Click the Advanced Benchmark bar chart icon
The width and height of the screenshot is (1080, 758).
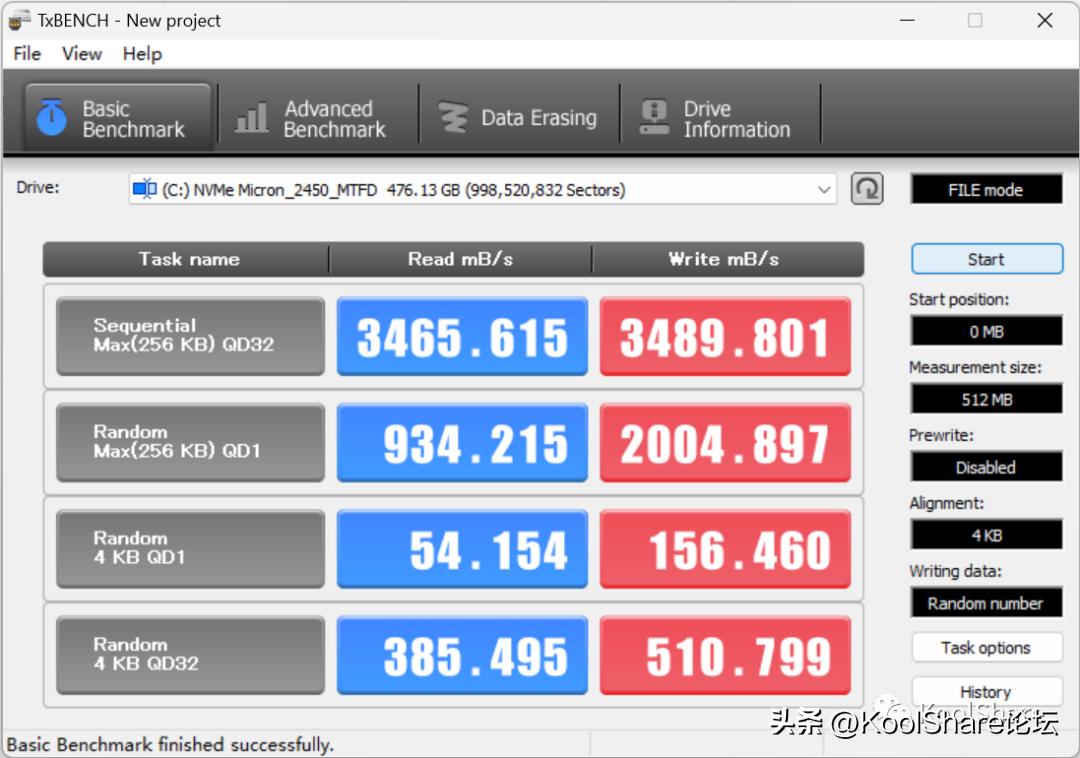(250, 117)
